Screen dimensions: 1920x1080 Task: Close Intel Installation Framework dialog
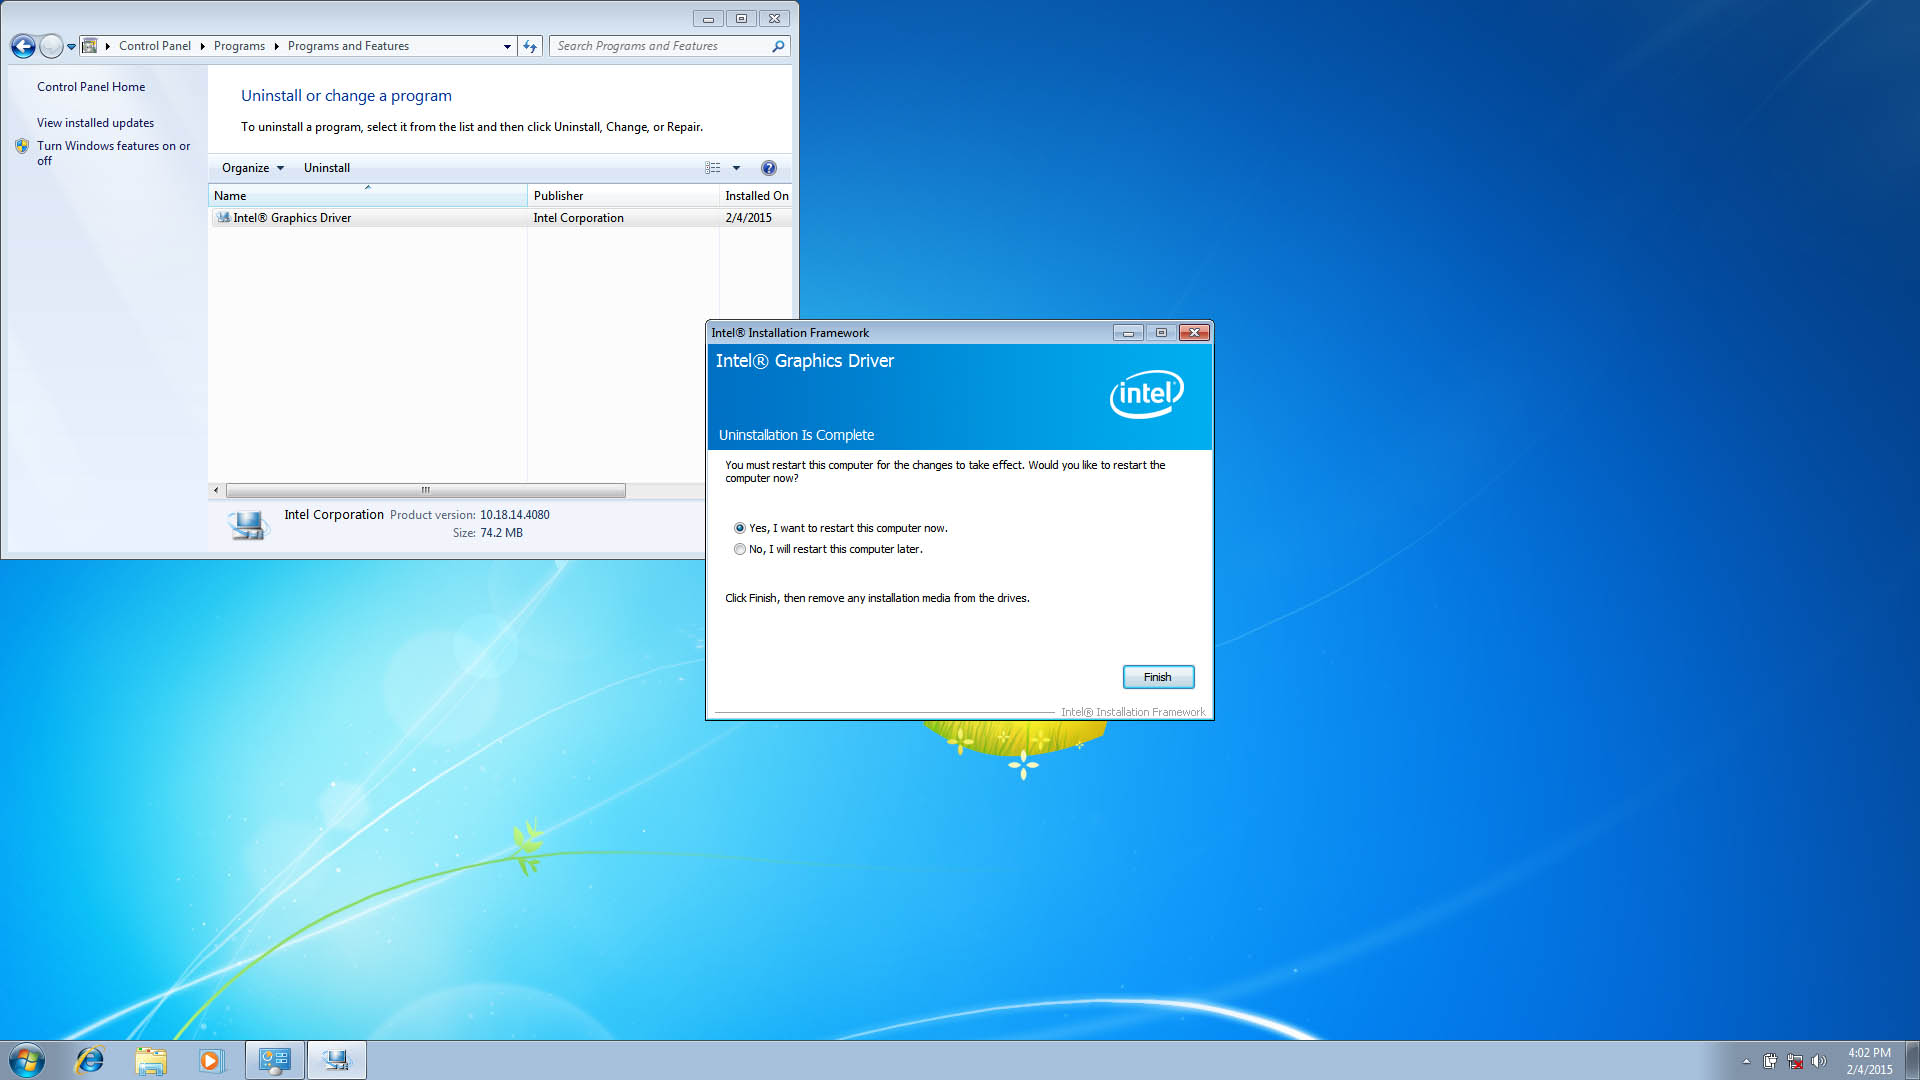1194,333
